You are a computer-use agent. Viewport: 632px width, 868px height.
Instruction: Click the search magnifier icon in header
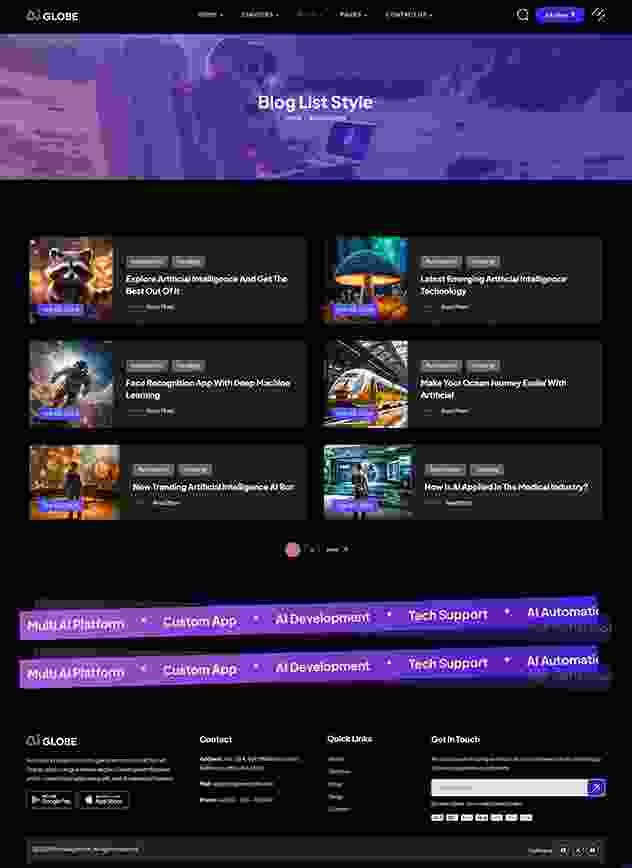tap(522, 15)
